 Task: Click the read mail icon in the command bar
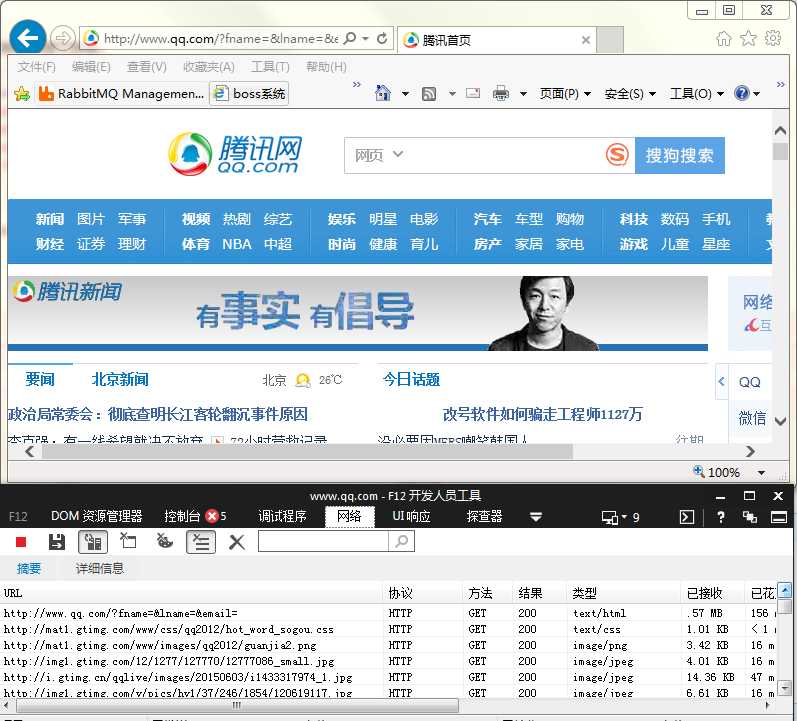473,93
